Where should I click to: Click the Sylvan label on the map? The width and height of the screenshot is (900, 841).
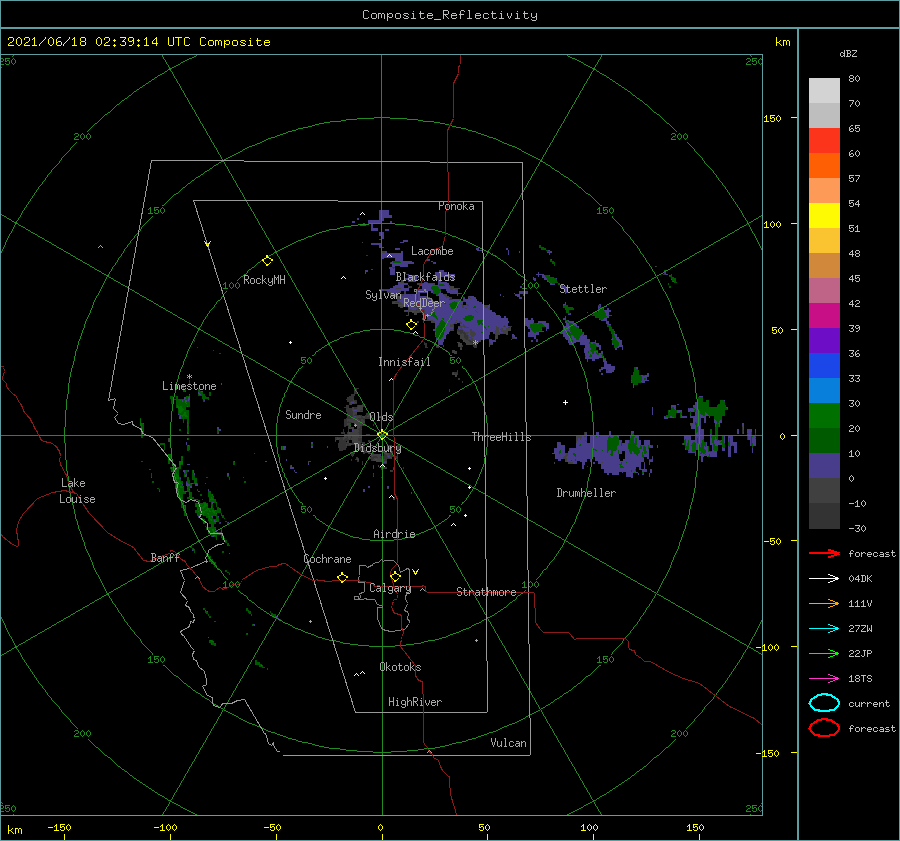coord(383,295)
